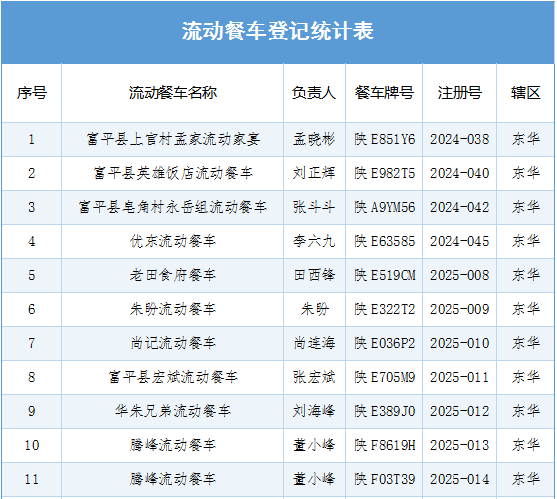Image resolution: width=557 pixels, height=499 pixels.
Task: Click the person cell 尚连海
Action: pos(314,343)
